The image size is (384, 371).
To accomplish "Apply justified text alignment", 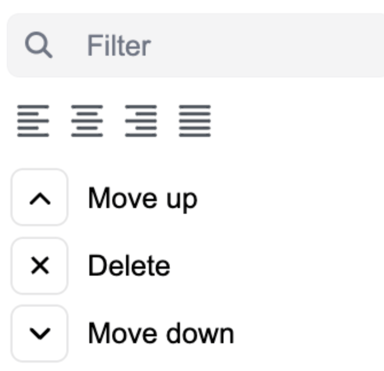I will tap(195, 121).
